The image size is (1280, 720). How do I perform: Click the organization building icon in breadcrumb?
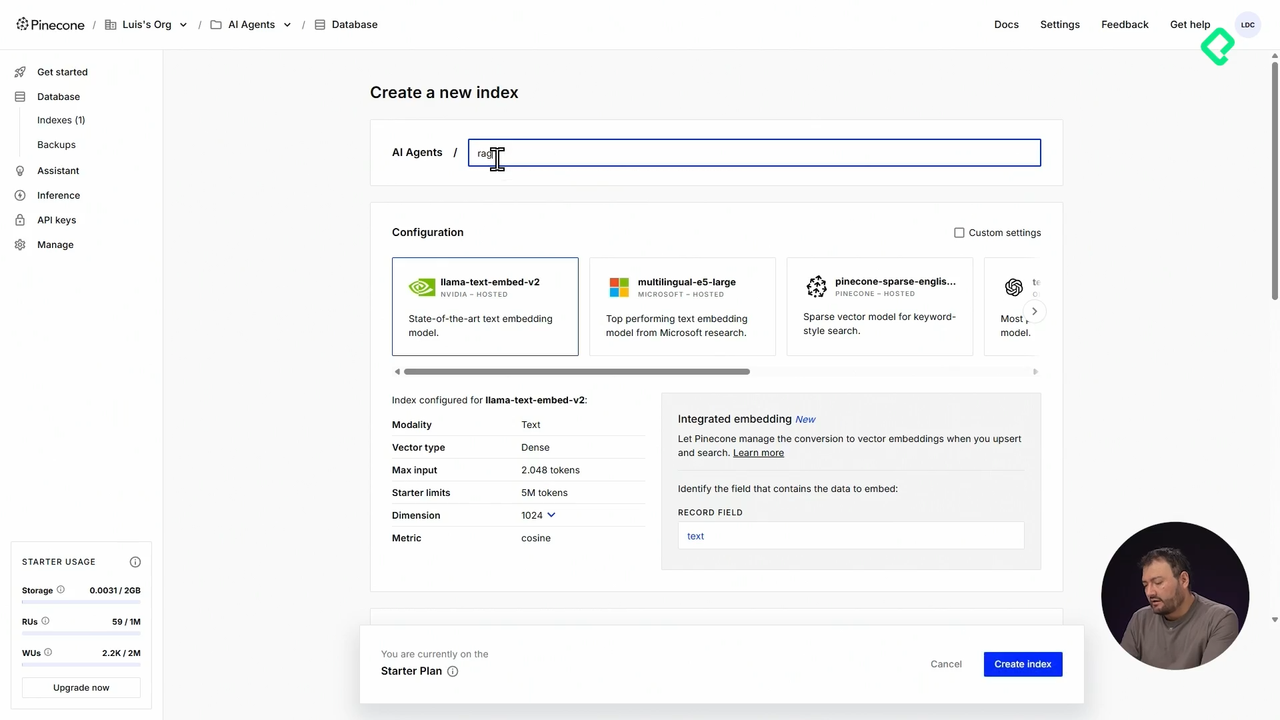pyautogui.click(x=110, y=25)
